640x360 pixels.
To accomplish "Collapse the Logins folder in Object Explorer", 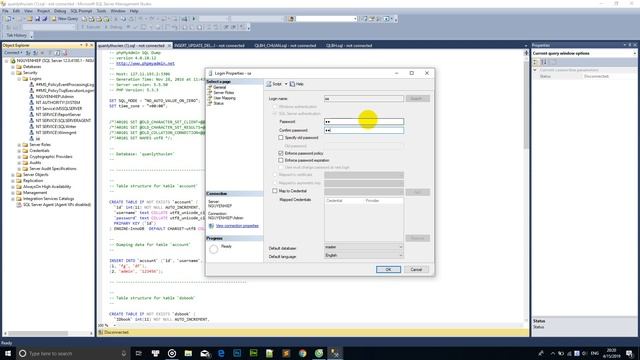I will (19, 78).
